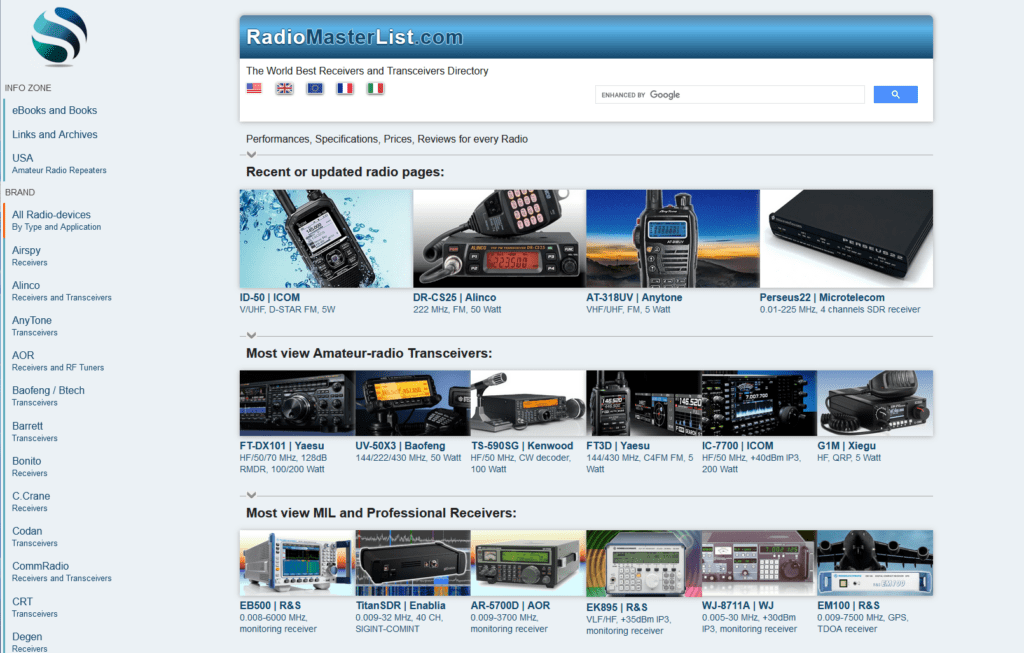Image resolution: width=1024 pixels, height=653 pixels.
Task: Open the Degen Receivers brand
Action: point(29,642)
